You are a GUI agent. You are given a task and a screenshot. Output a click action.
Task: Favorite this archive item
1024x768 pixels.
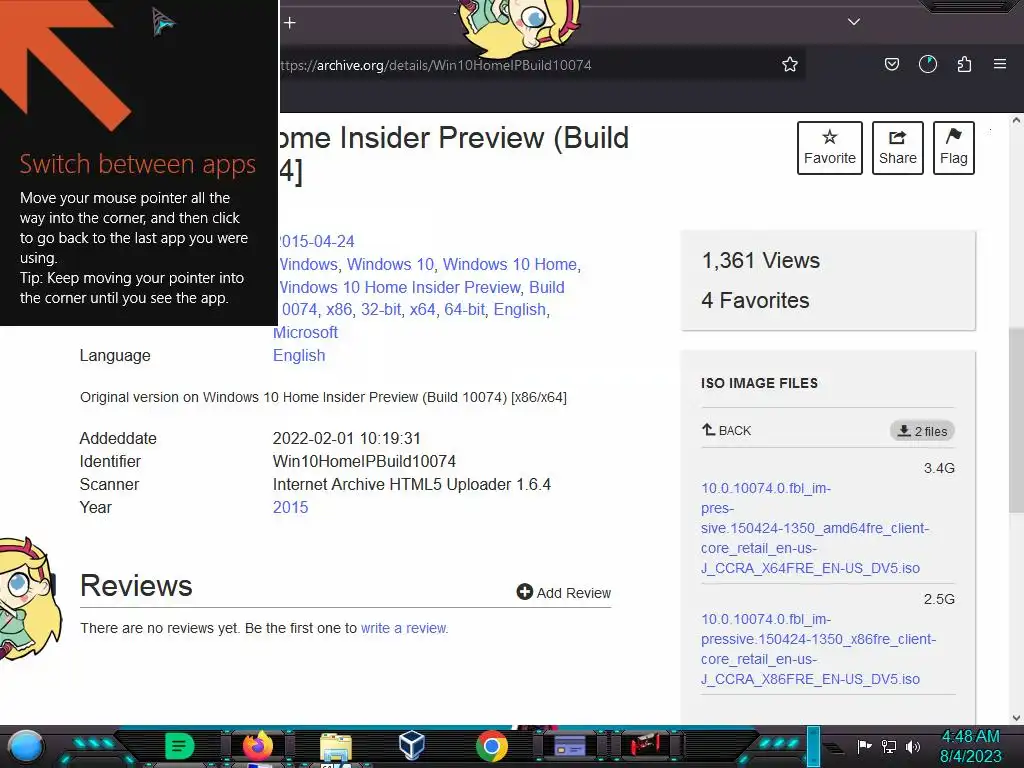tap(829, 148)
